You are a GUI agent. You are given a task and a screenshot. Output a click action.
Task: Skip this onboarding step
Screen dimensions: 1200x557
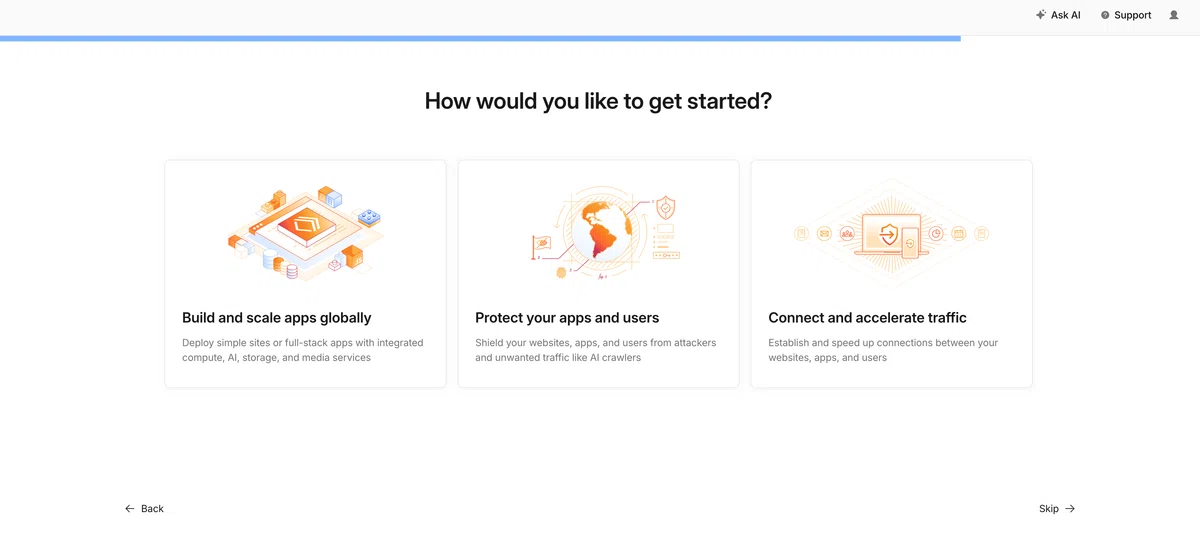[1057, 509]
